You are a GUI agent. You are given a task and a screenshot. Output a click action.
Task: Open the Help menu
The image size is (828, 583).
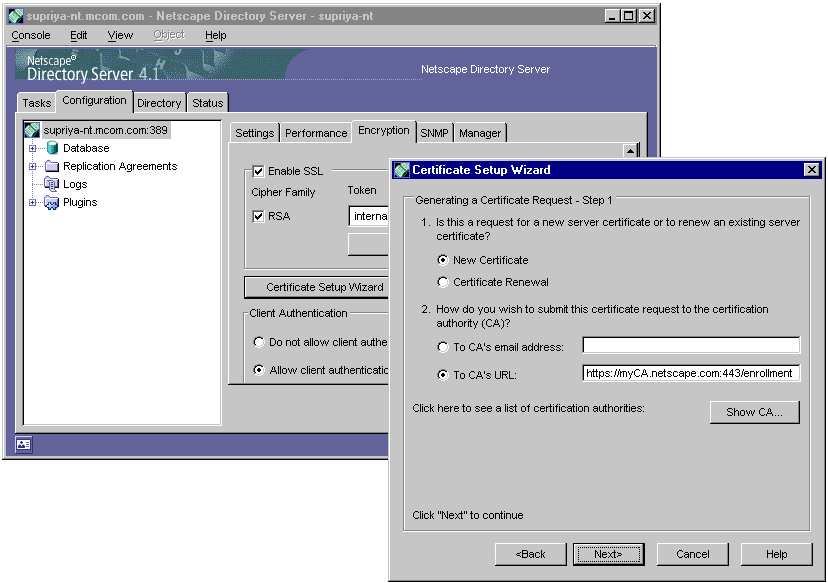click(215, 35)
